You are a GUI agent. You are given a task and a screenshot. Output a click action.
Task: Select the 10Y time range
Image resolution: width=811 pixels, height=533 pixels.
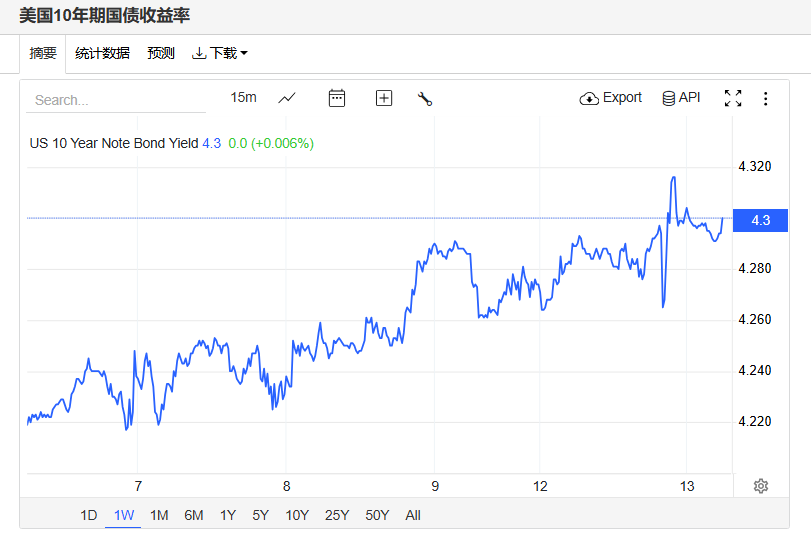click(x=297, y=515)
